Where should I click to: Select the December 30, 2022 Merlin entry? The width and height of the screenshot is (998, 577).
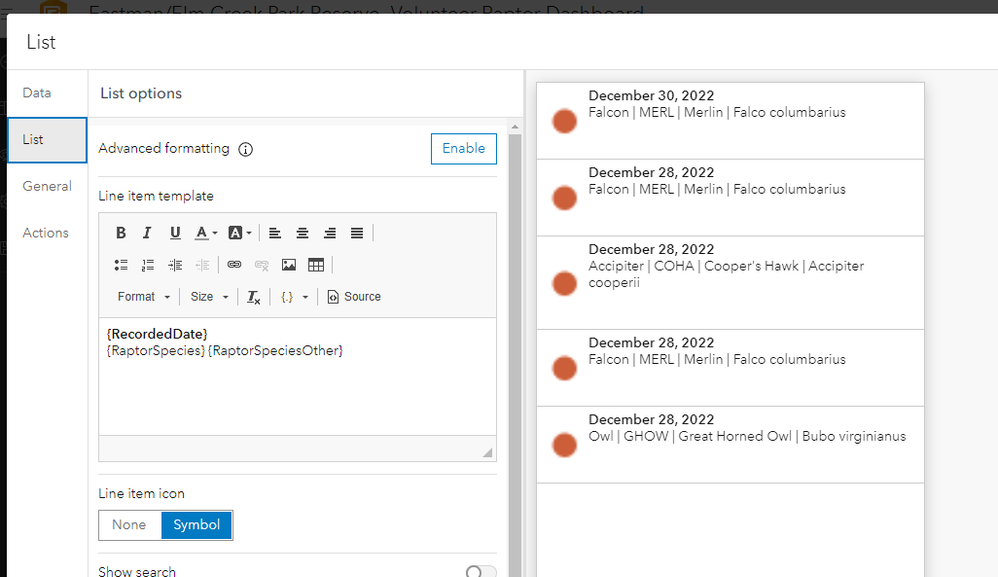[x=730, y=121]
